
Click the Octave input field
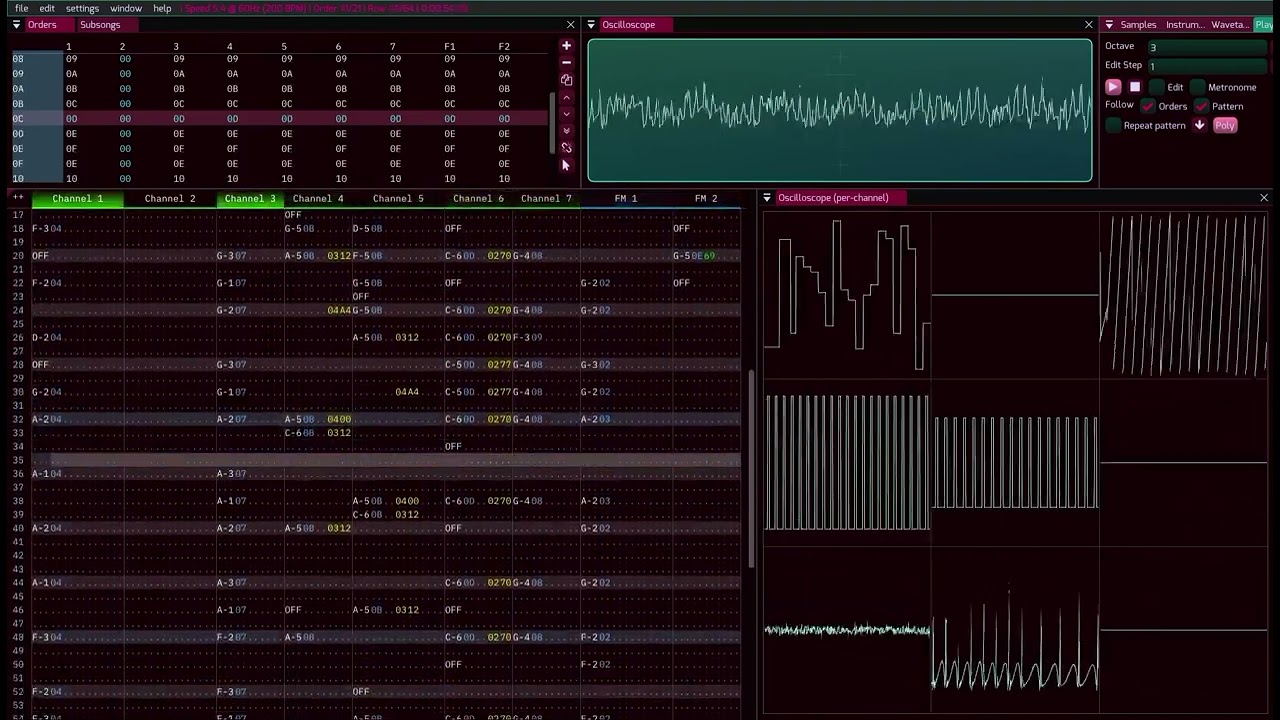click(x=1207, y=47)
